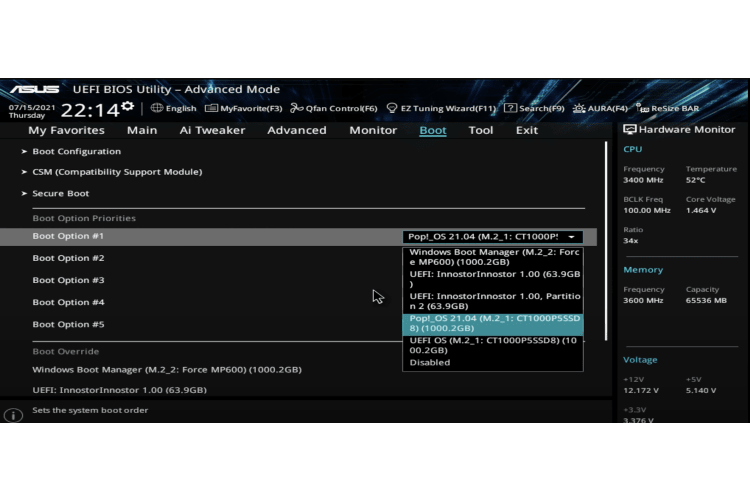Change language via English button
Screen dimensions: 750x500
[x=181, y=108]
